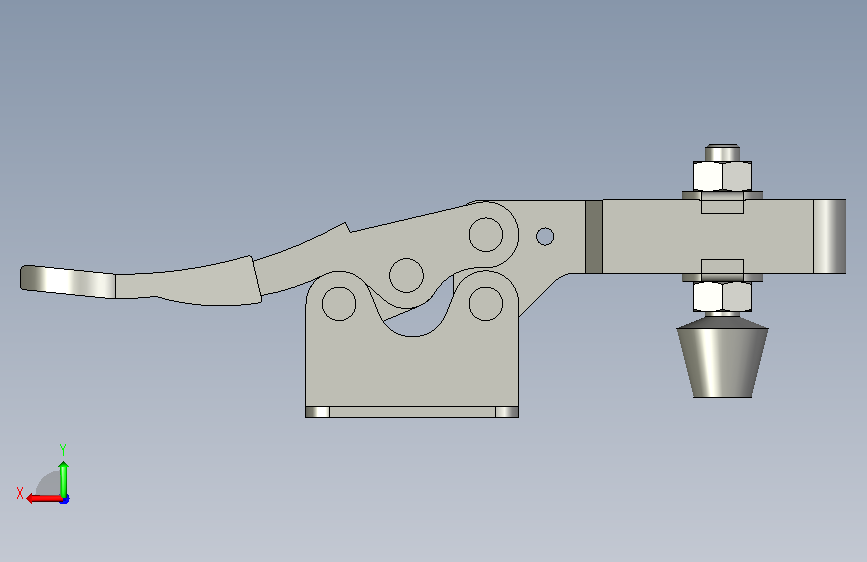Click the red X axis arrow on triad
The height and width of the screenshot is (562, 867).
point(43,499)
